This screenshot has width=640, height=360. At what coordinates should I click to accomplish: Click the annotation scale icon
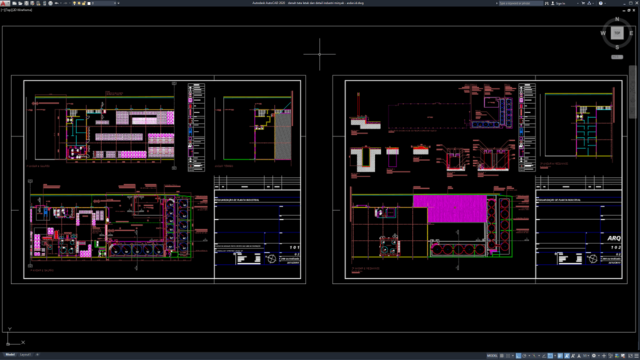579,356
